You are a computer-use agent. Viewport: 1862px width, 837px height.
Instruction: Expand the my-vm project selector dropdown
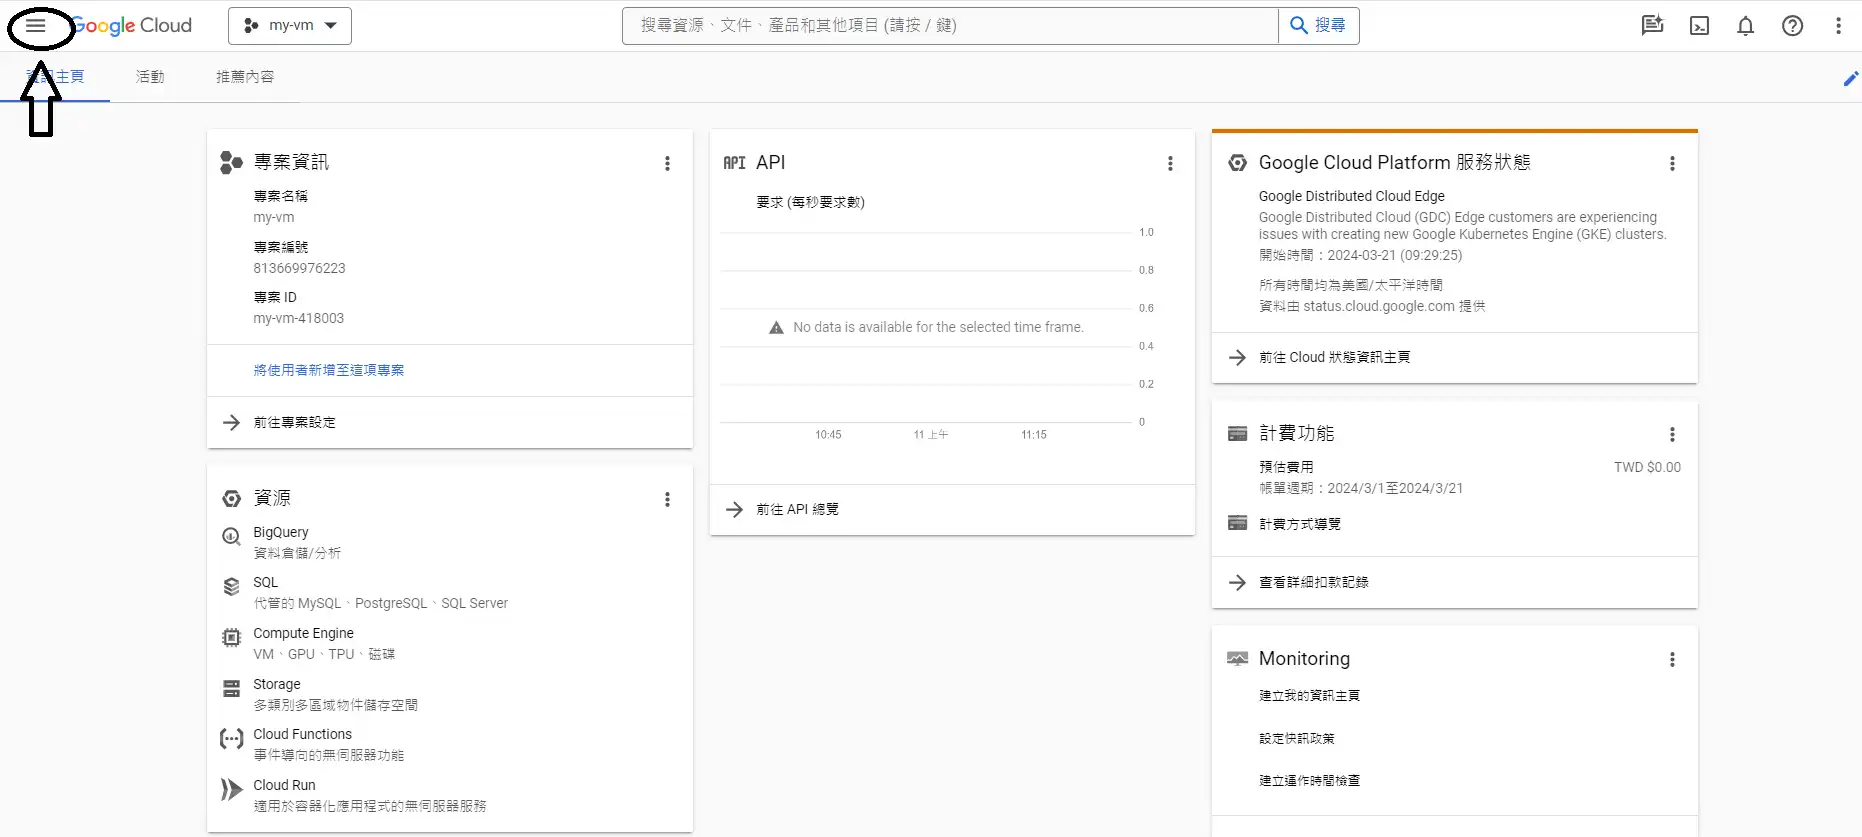click(290, 26)
